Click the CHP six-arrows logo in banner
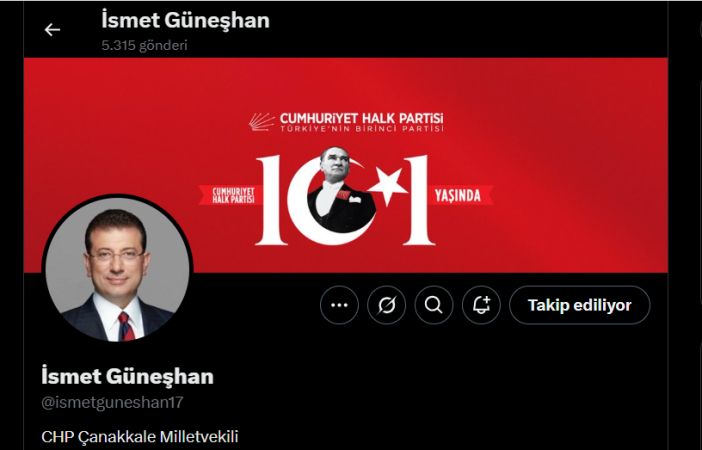 click(x=262, y=122)
